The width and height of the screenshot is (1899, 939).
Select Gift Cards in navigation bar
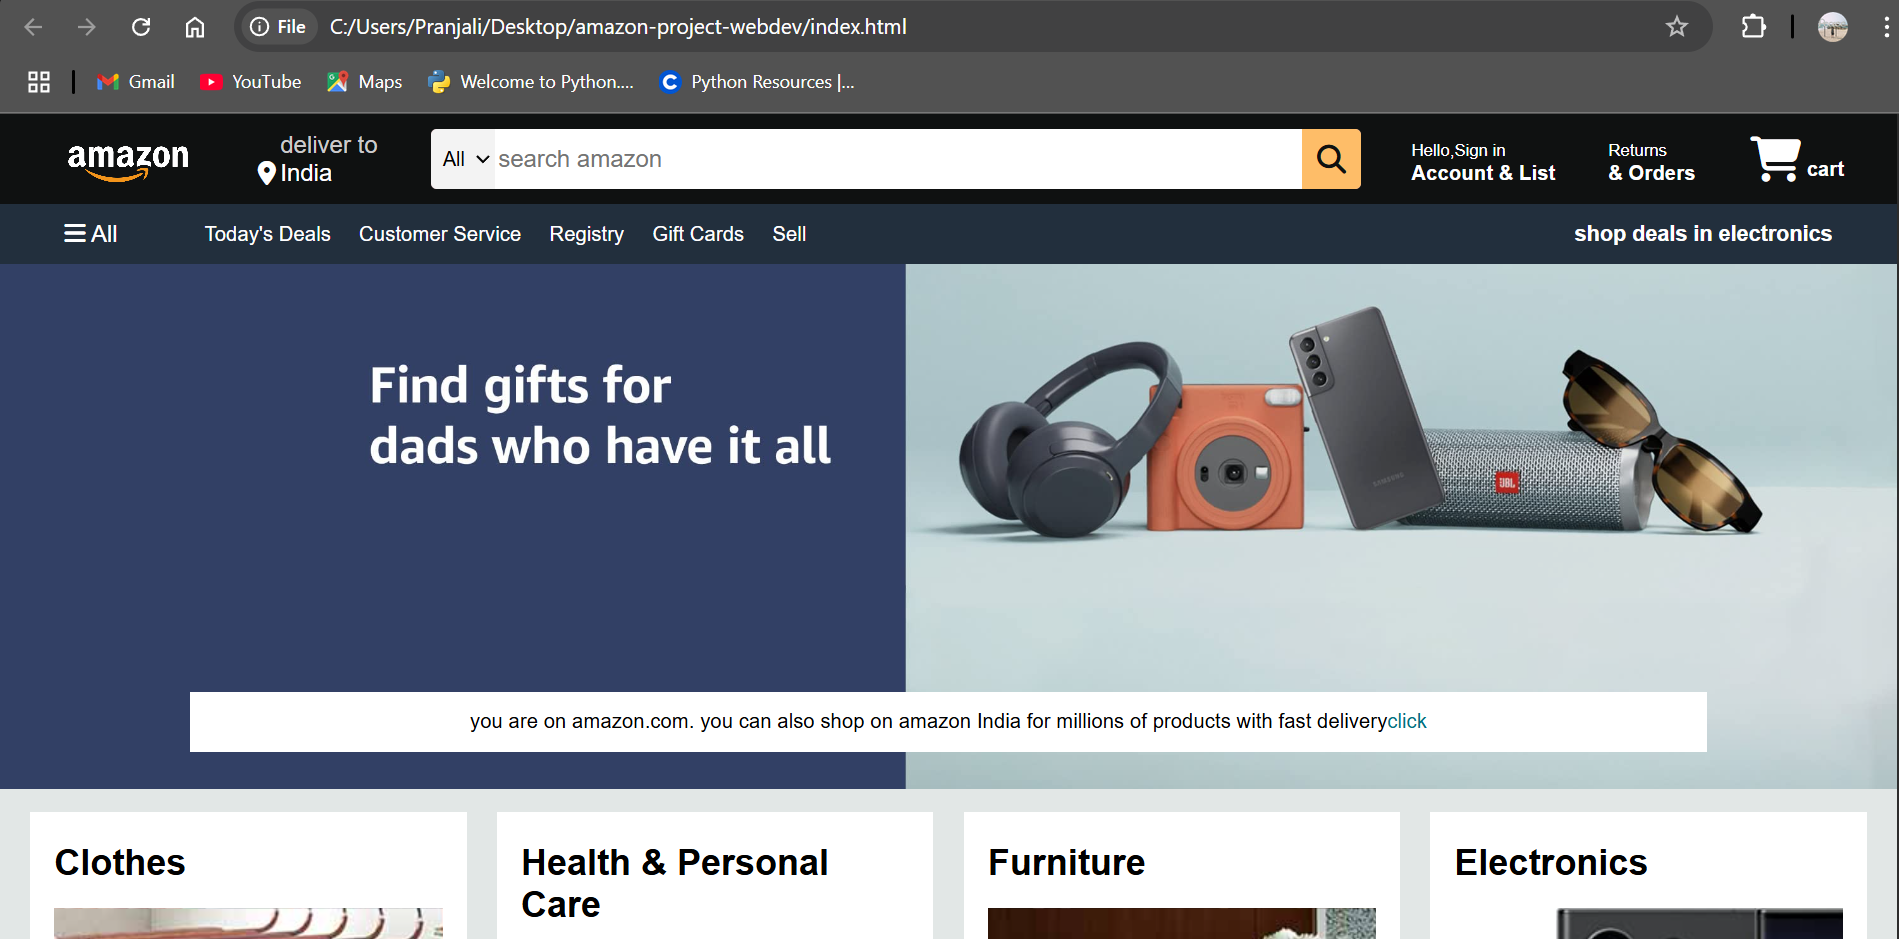[698, 234]
